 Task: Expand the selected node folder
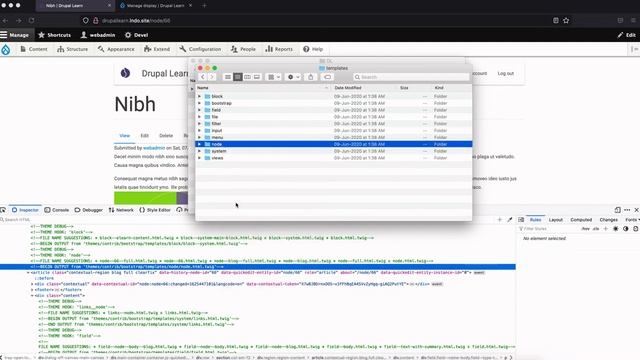tap(200, 144)
